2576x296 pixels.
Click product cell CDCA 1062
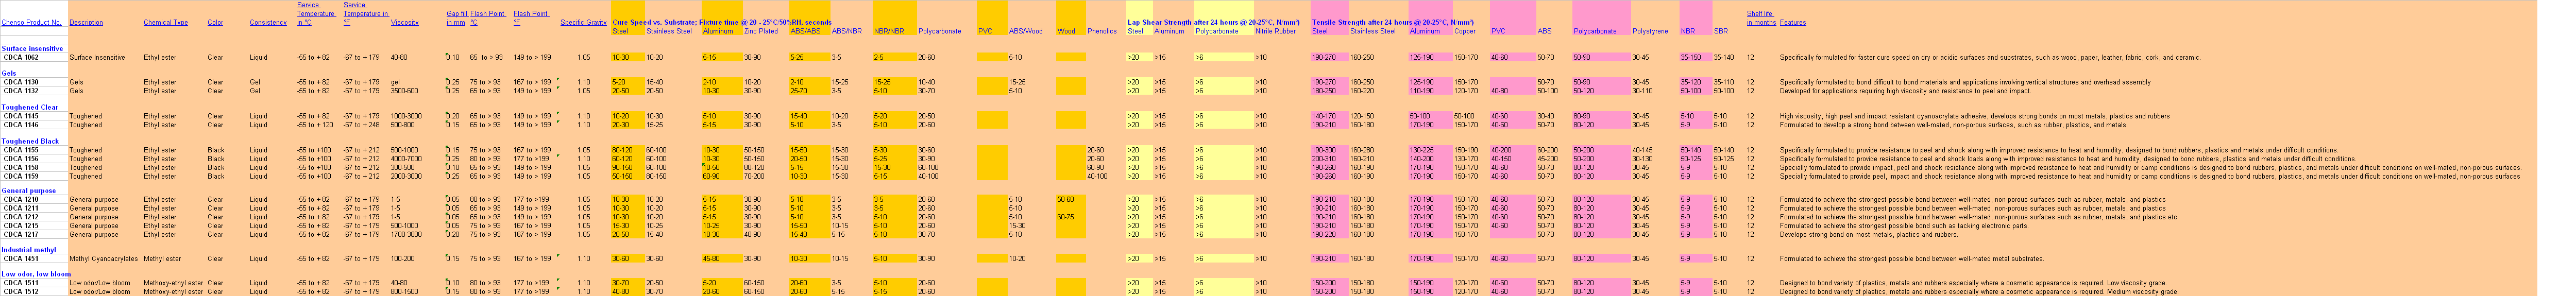click(x=21, y=57)
